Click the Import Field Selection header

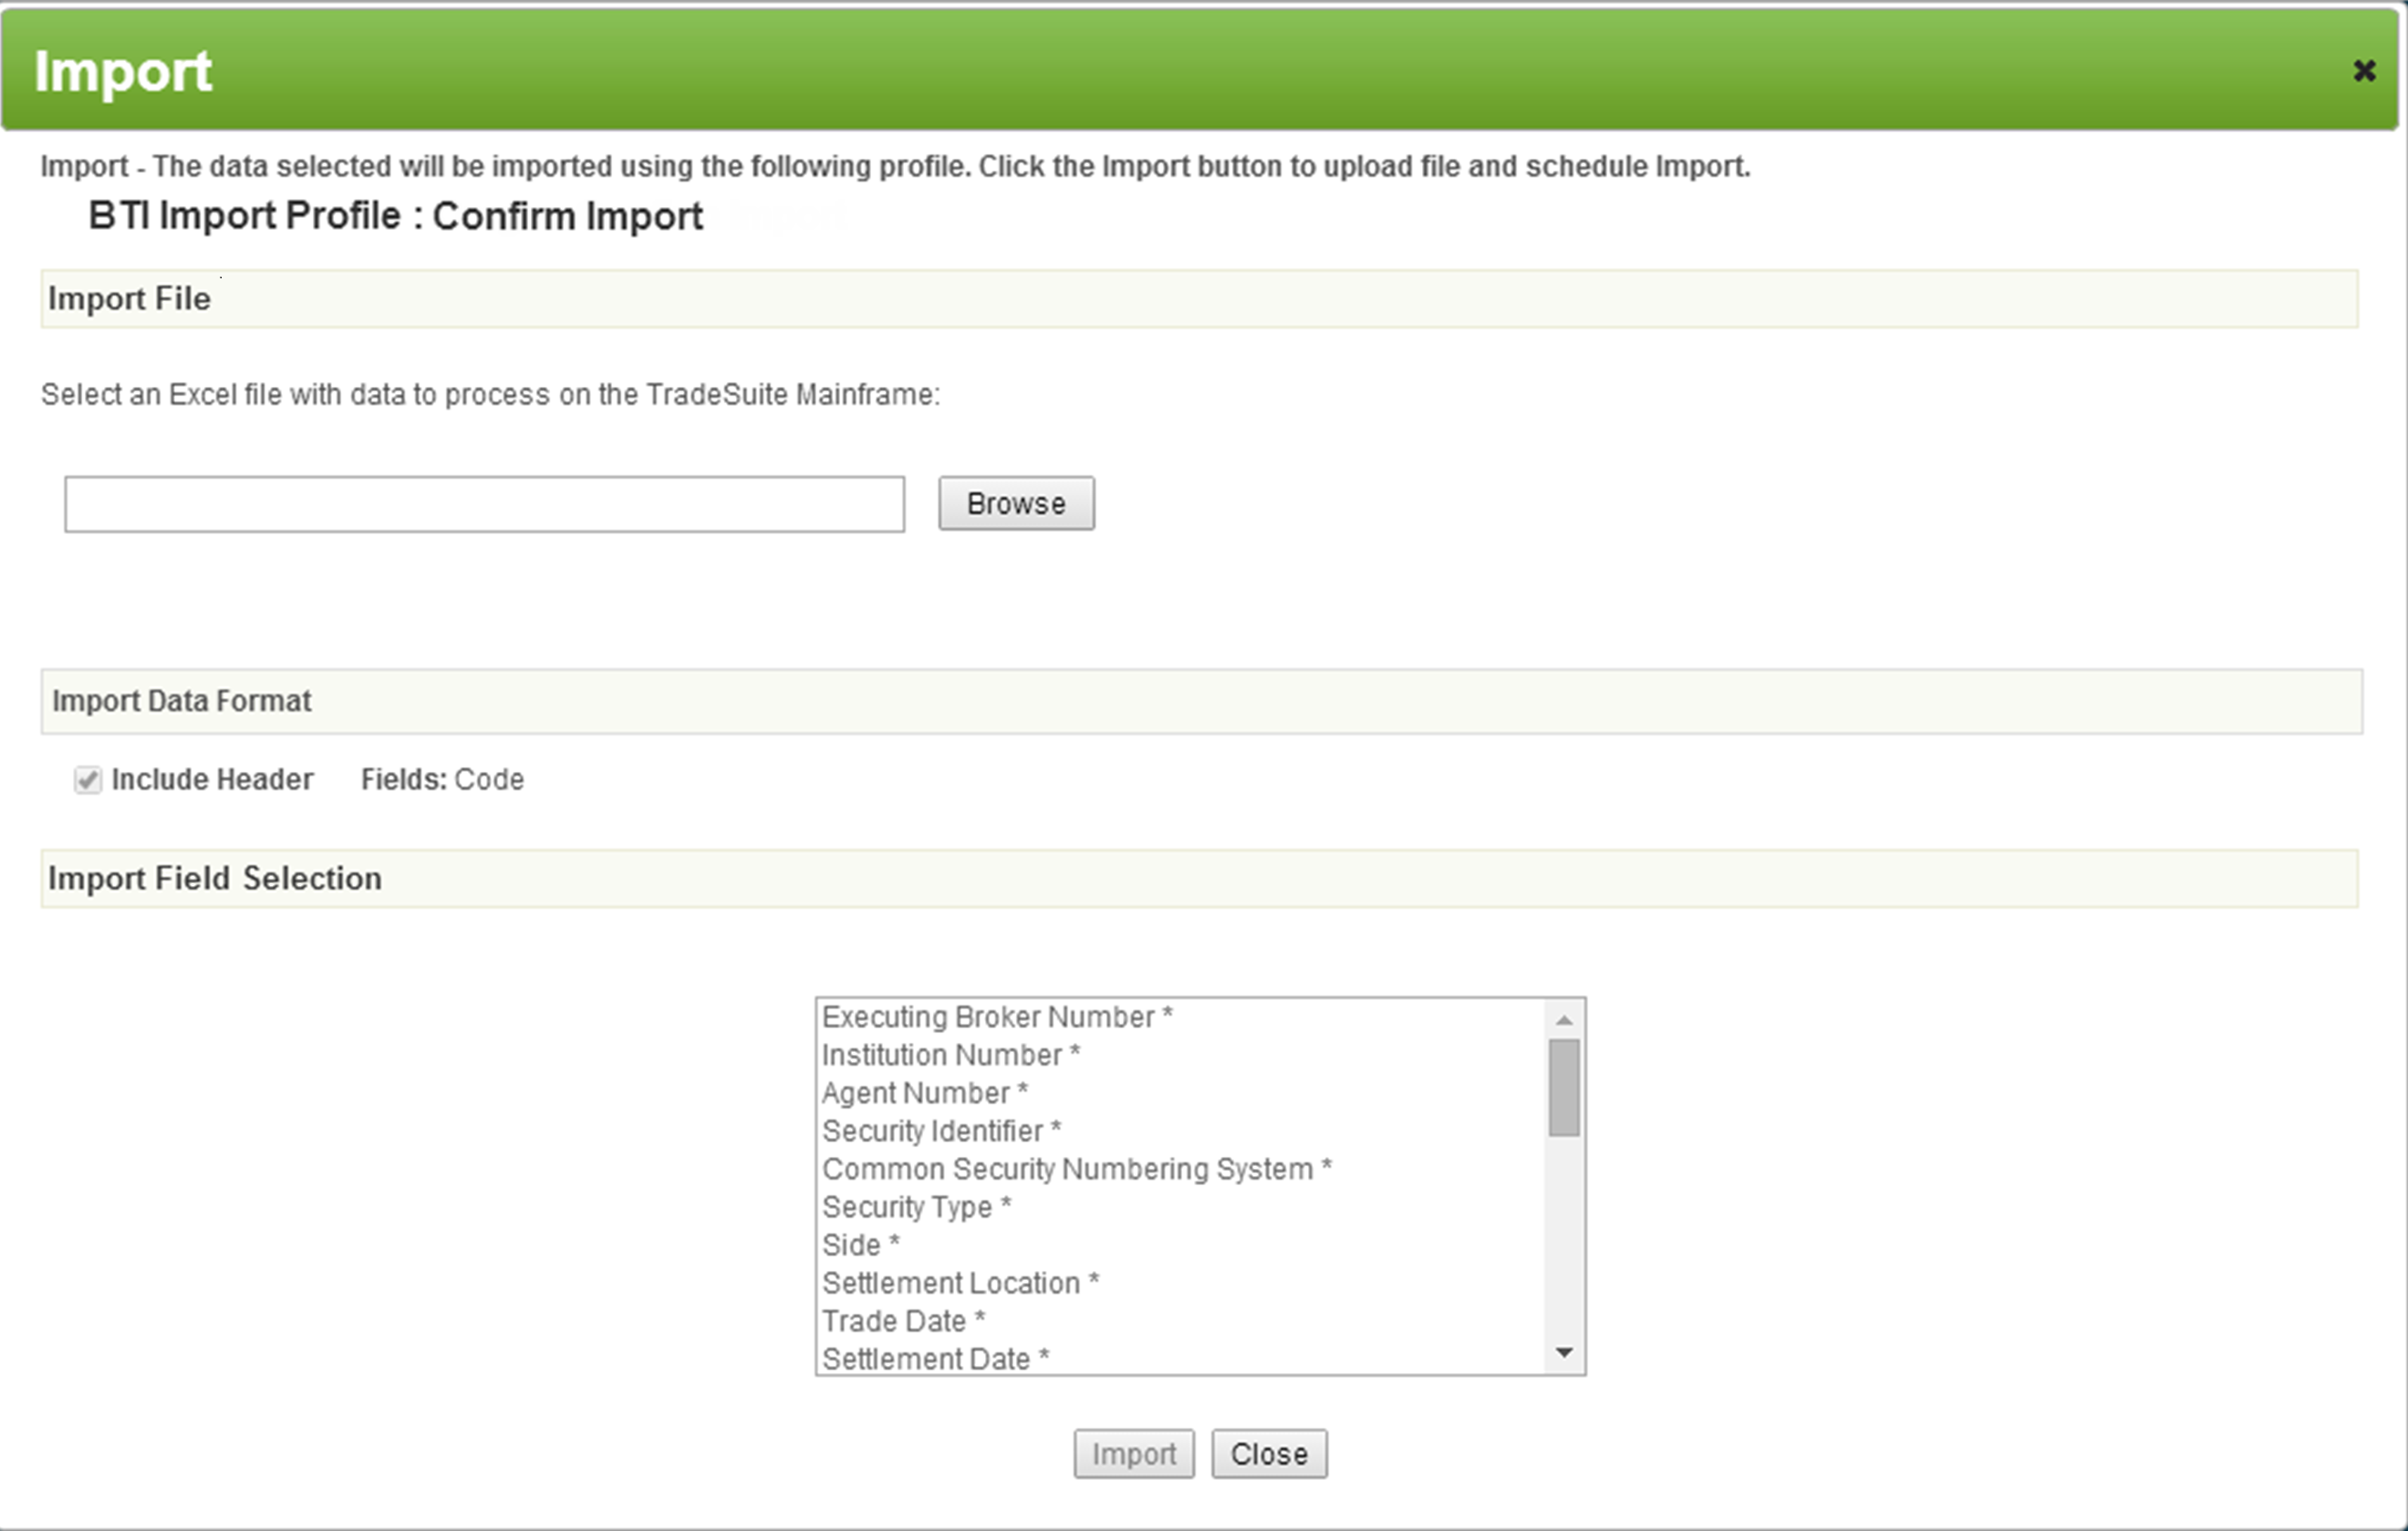point(215,879)
